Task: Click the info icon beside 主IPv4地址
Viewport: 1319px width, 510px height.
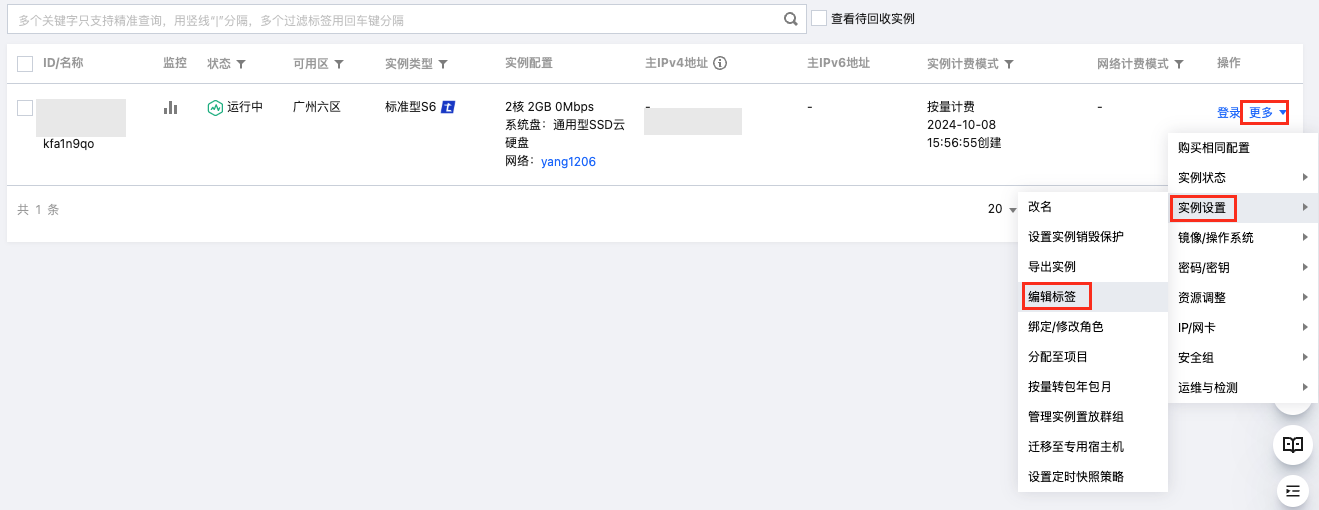Action: (x=719, y=63)
